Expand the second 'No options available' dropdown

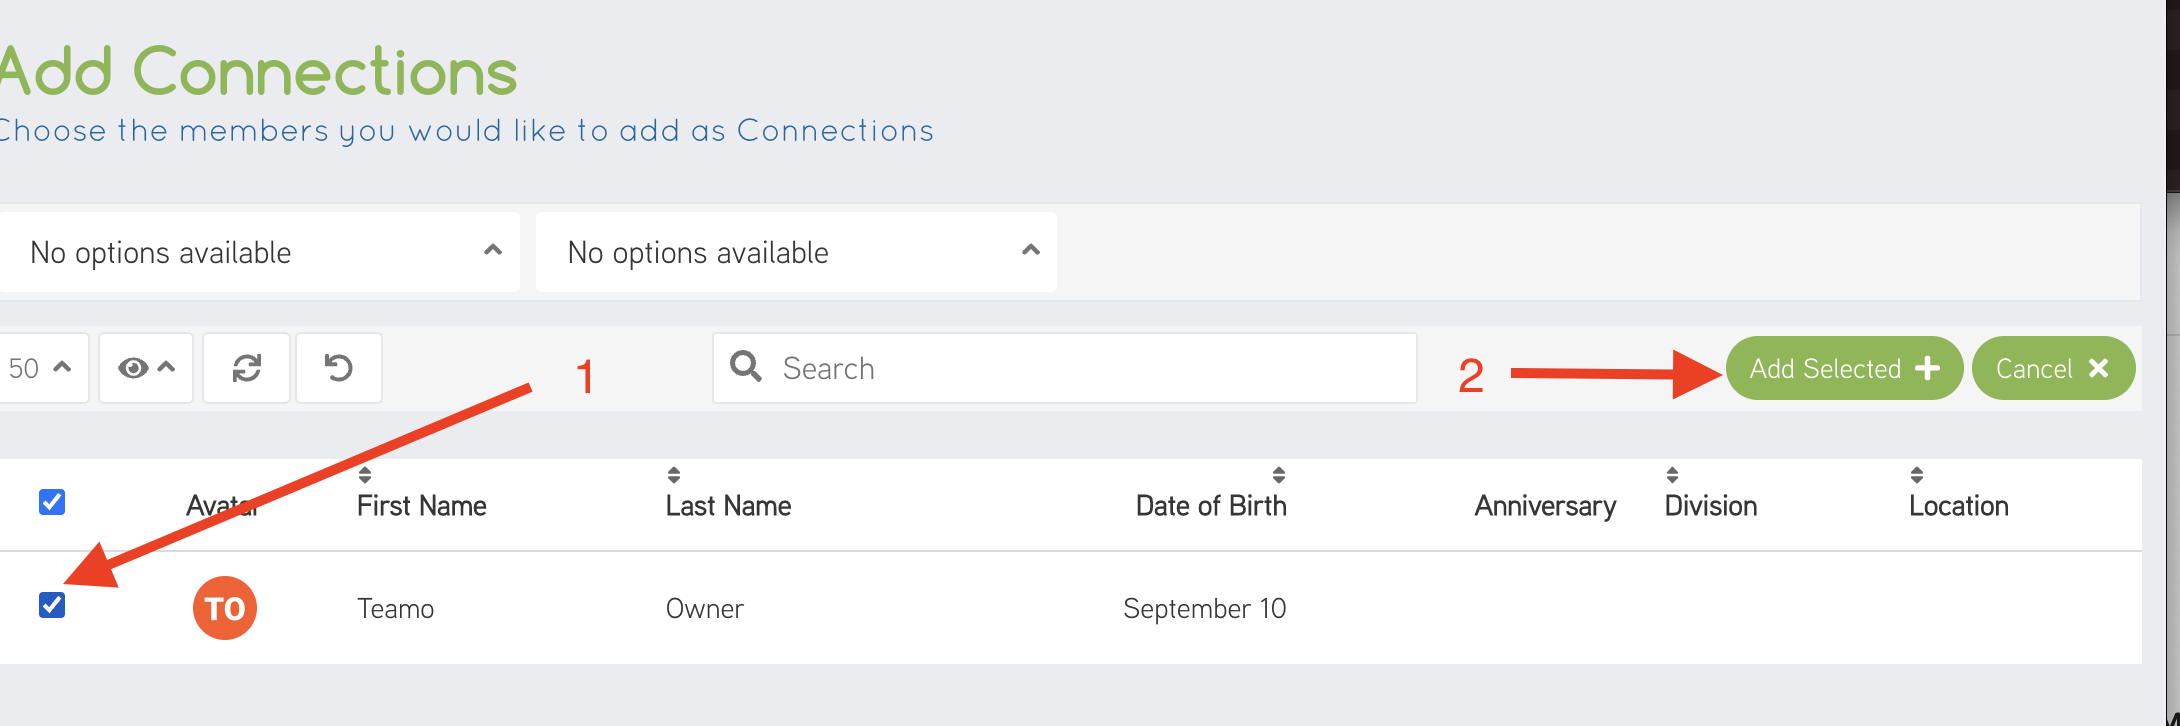[796, 252]
